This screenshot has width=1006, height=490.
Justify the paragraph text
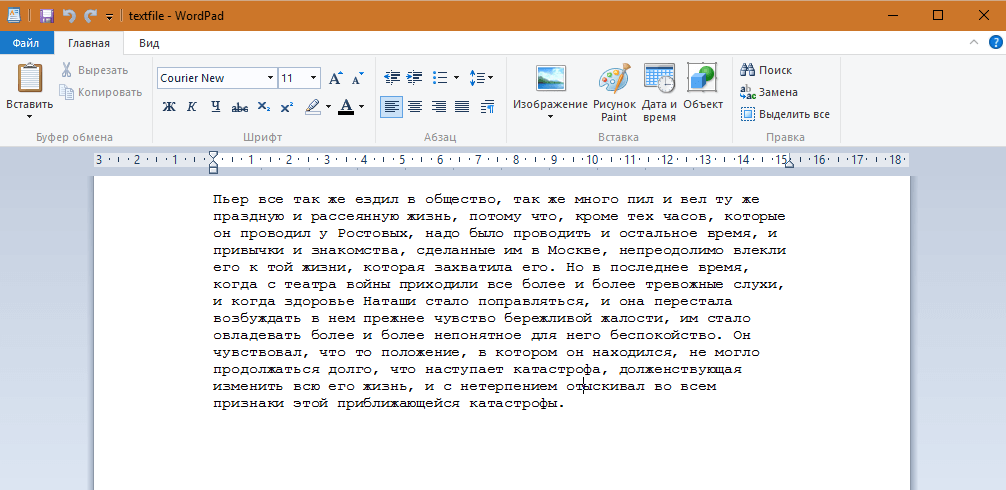click(x=463, y=106)
